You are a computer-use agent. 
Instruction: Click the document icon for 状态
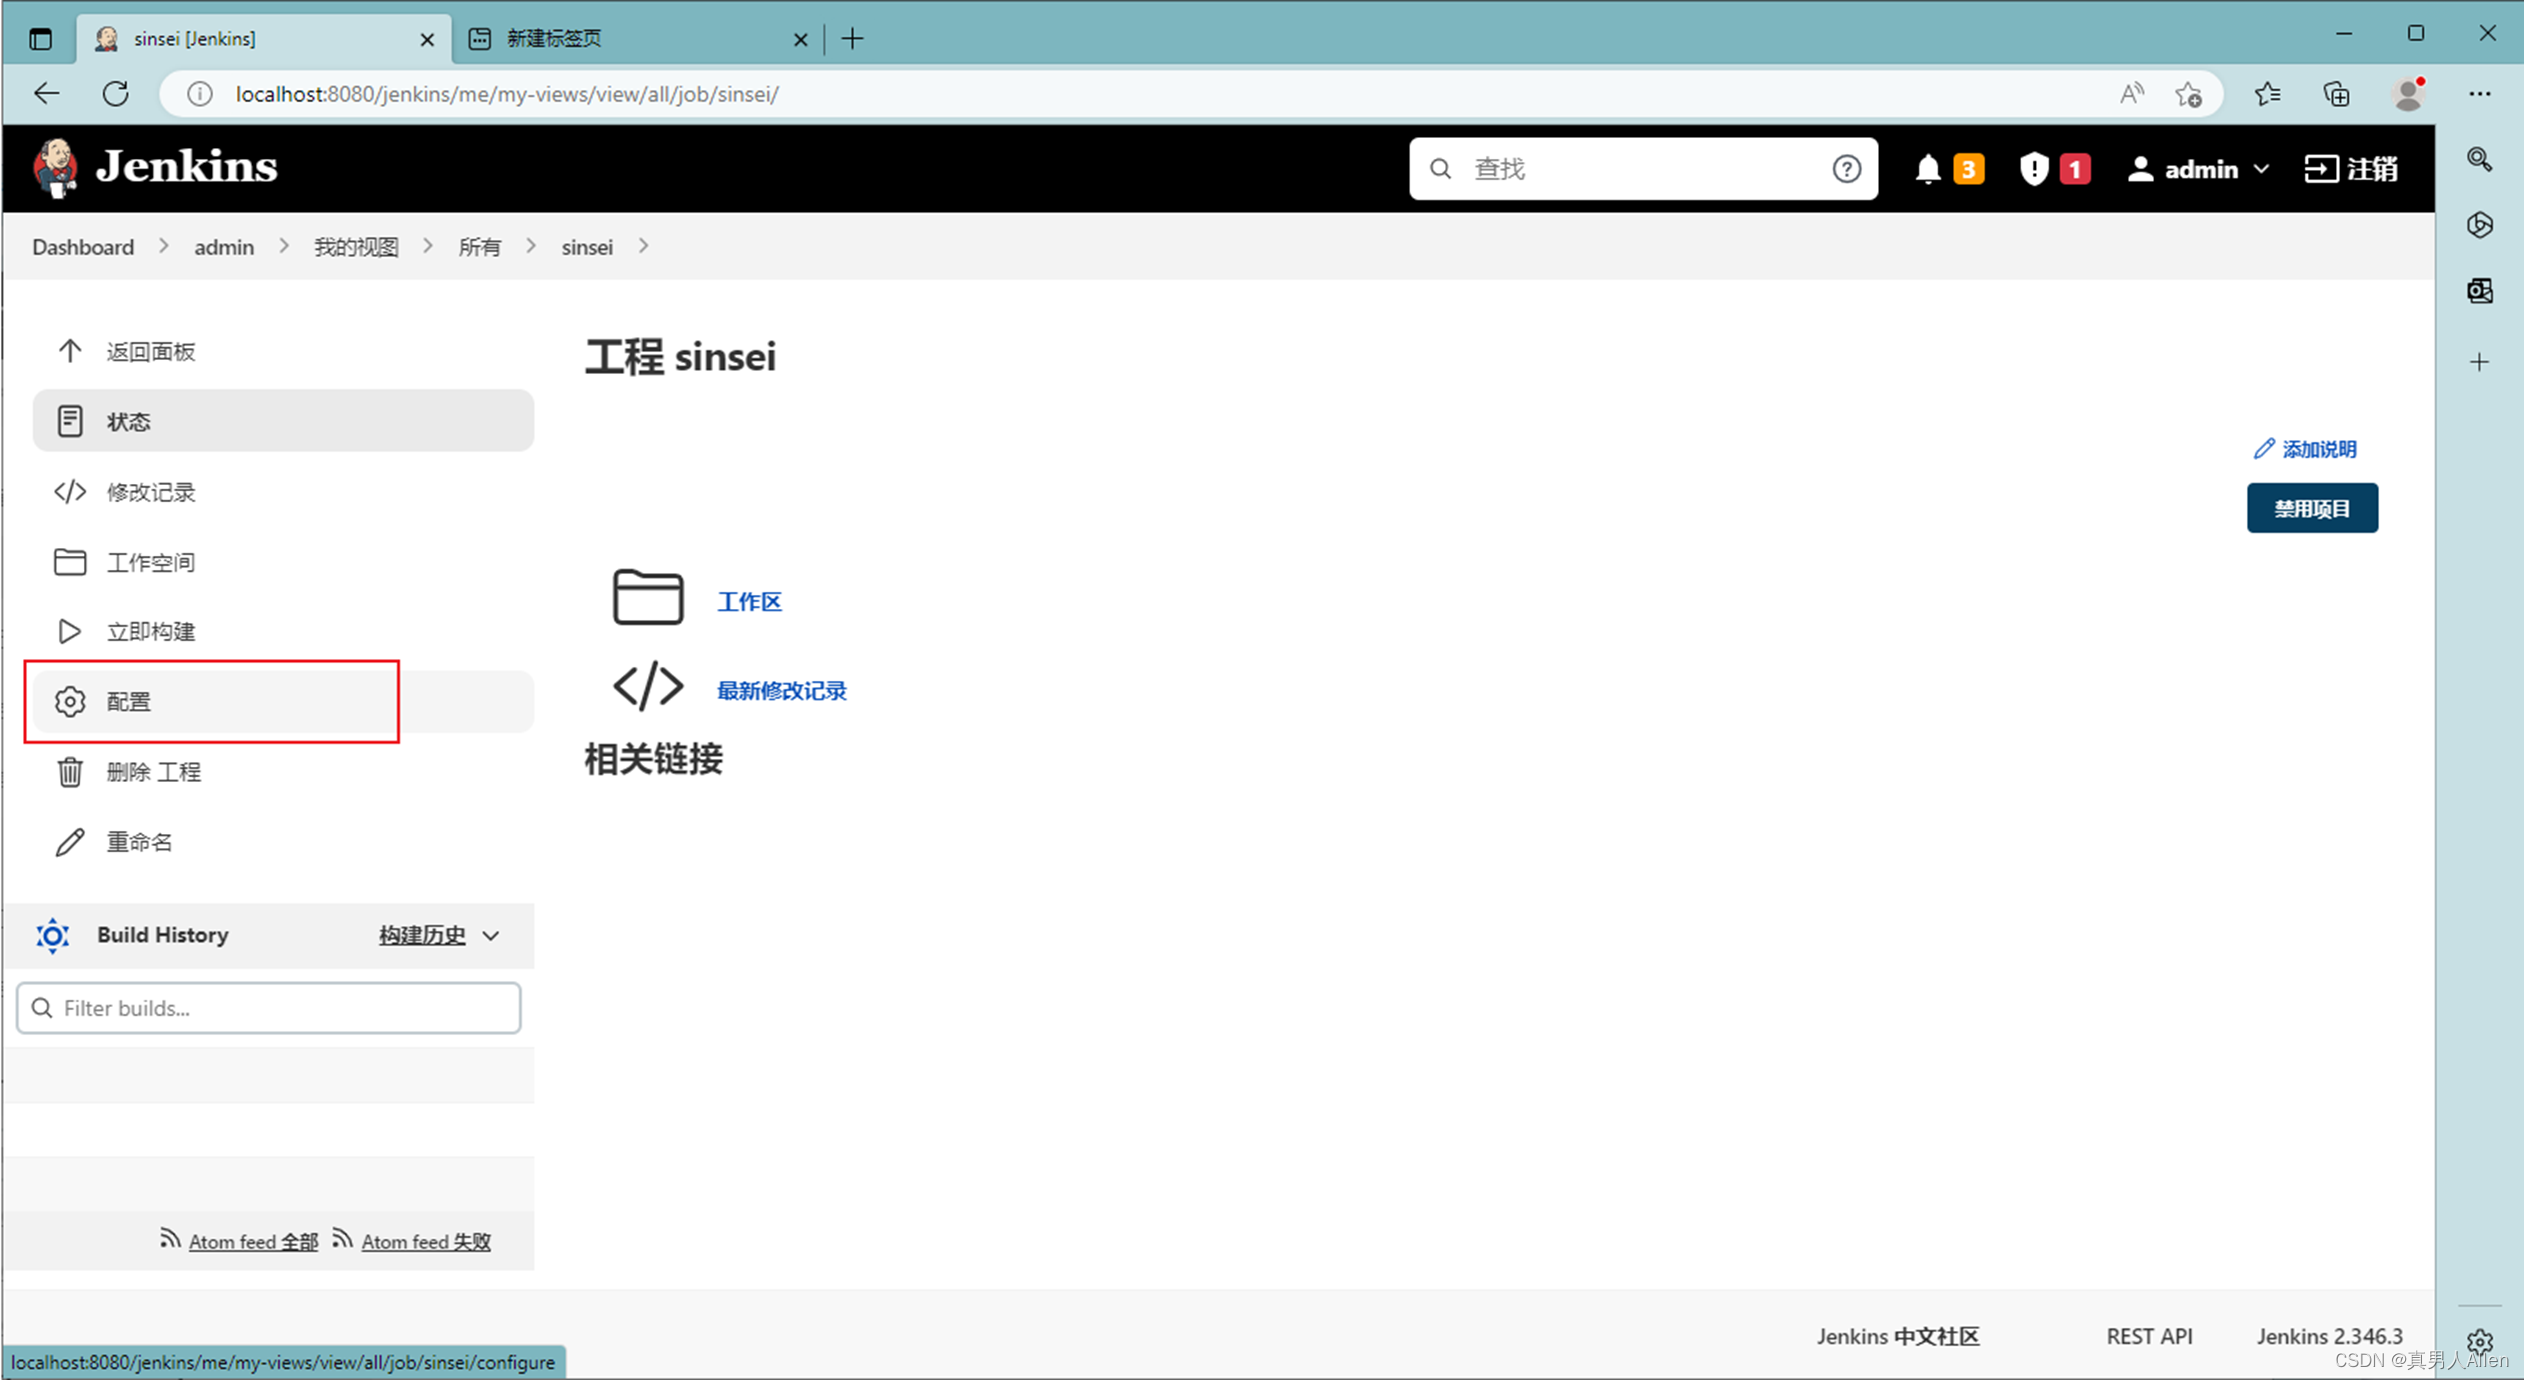70,421
